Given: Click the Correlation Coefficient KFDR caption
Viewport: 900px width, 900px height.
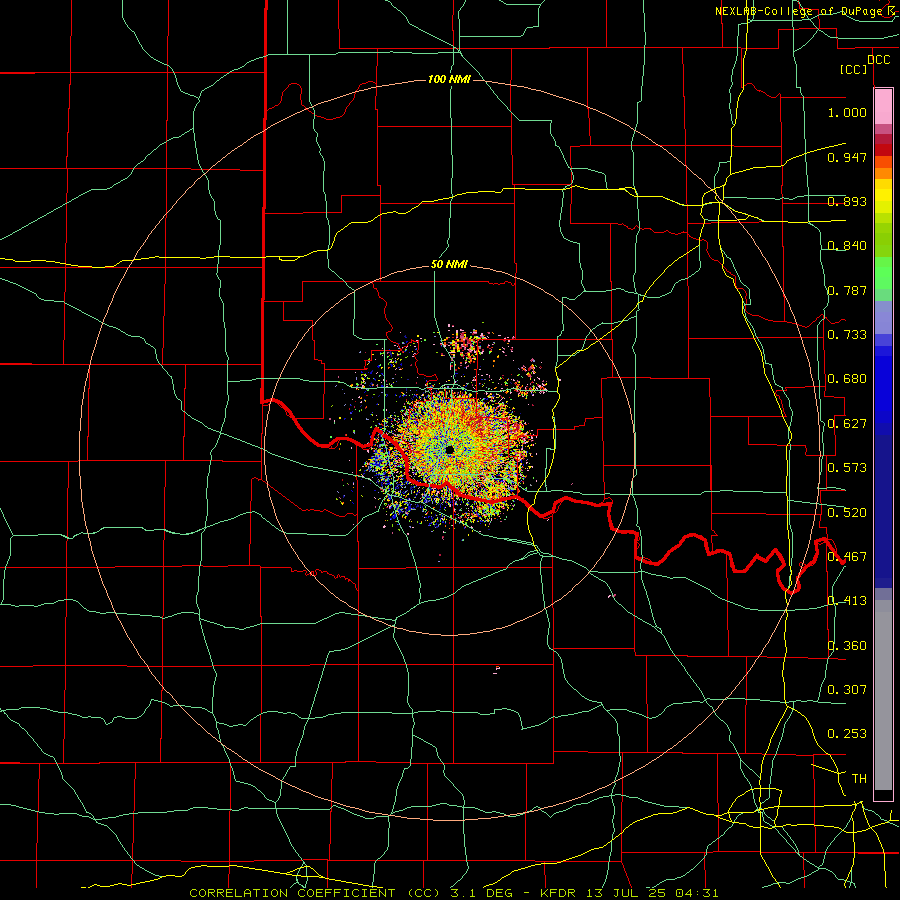Looking at the screenshot, I should point(453,893).
